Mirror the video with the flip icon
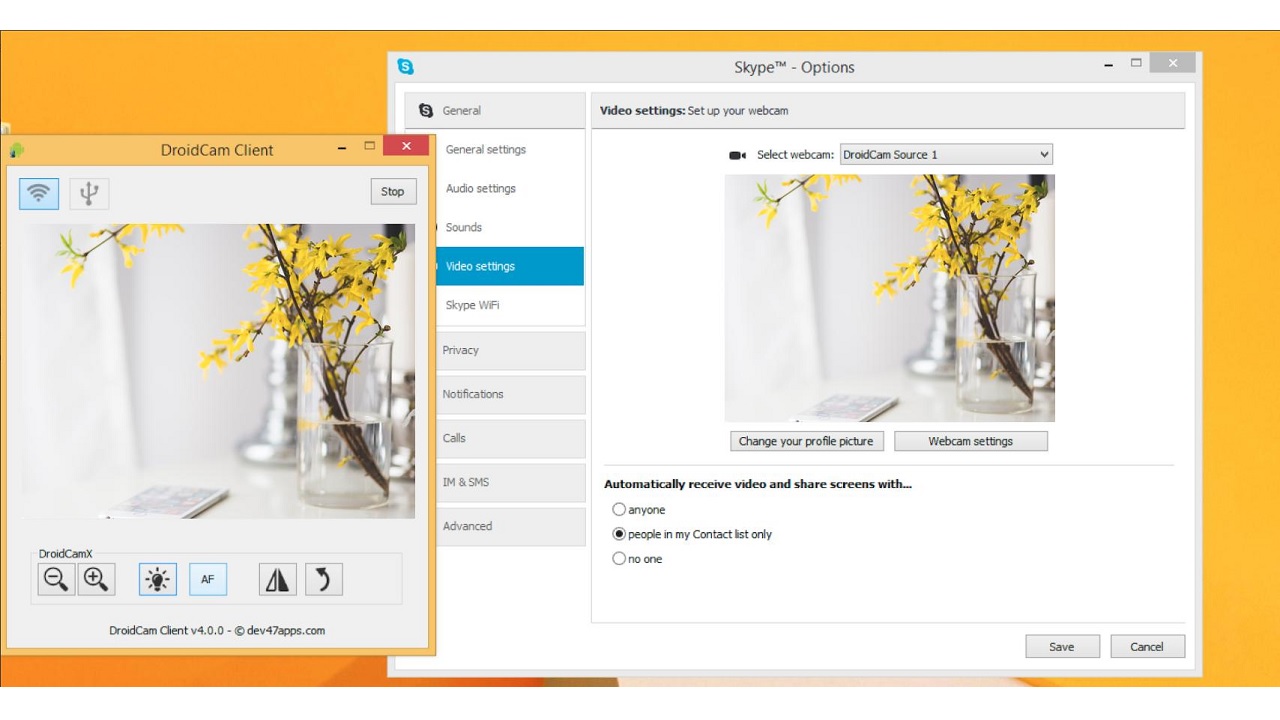Screen dimensions: 1280x720 click(x=278, y=579)
